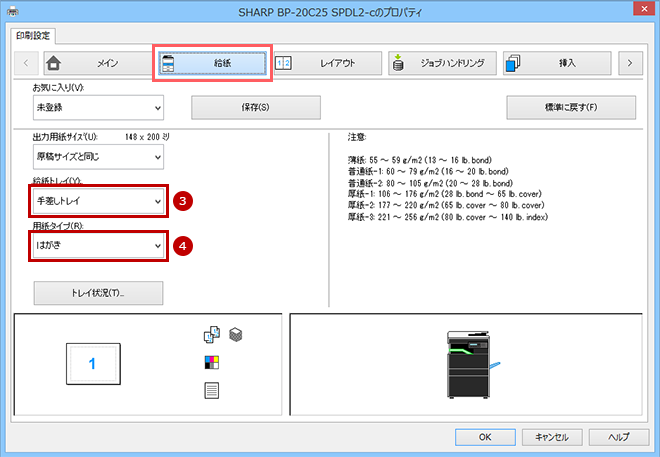Open the レイアウト tab

point(328,63)
